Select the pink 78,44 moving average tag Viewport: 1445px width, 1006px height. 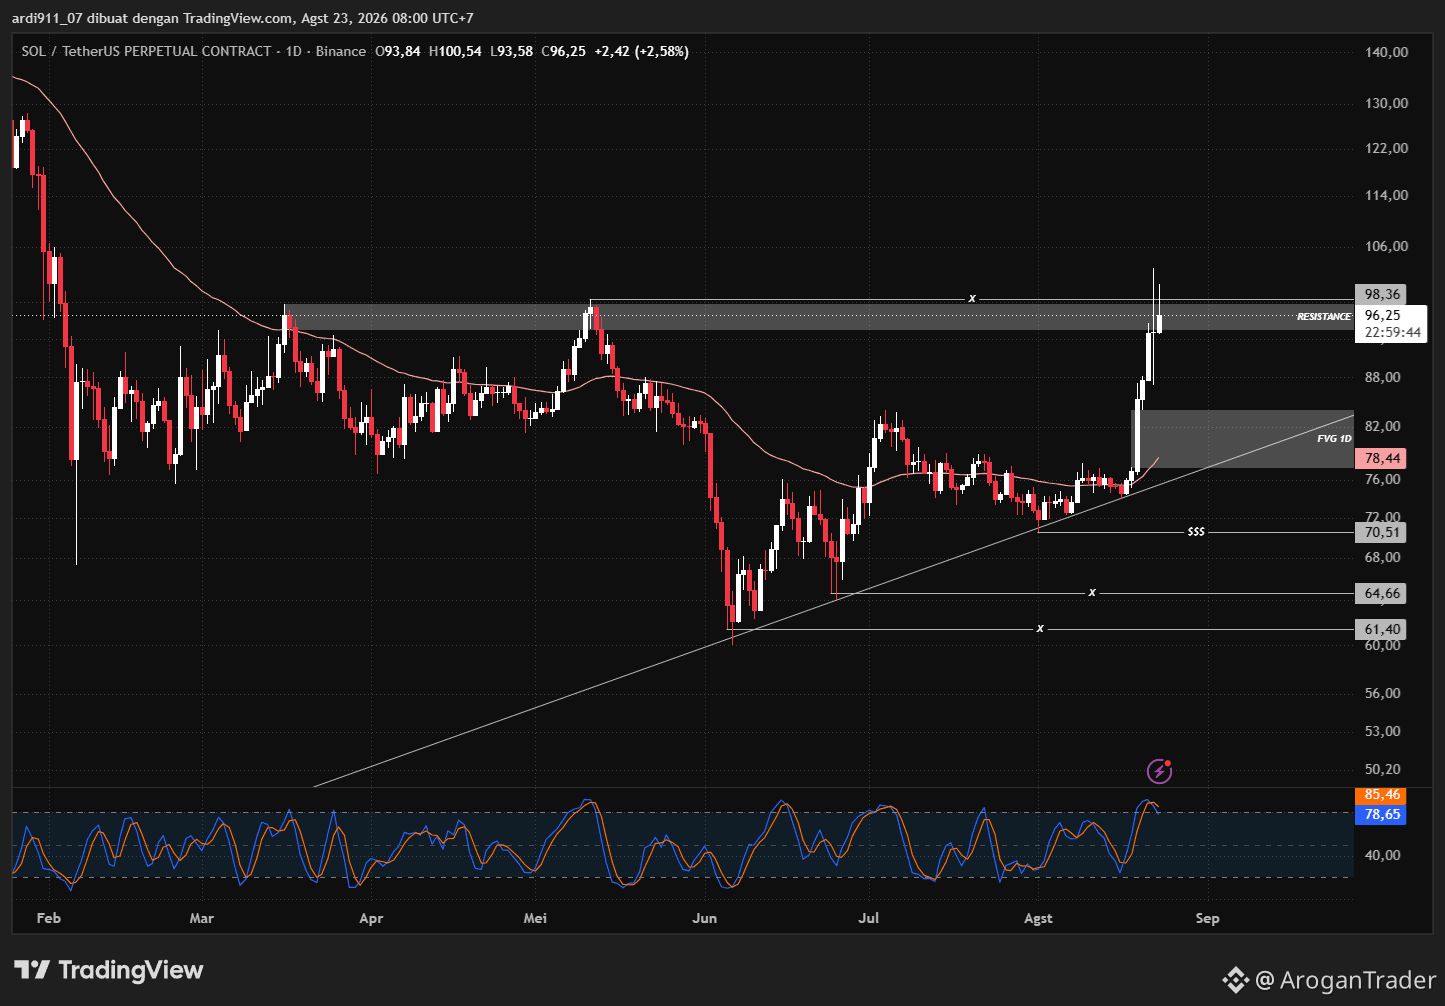[1381, 458]
